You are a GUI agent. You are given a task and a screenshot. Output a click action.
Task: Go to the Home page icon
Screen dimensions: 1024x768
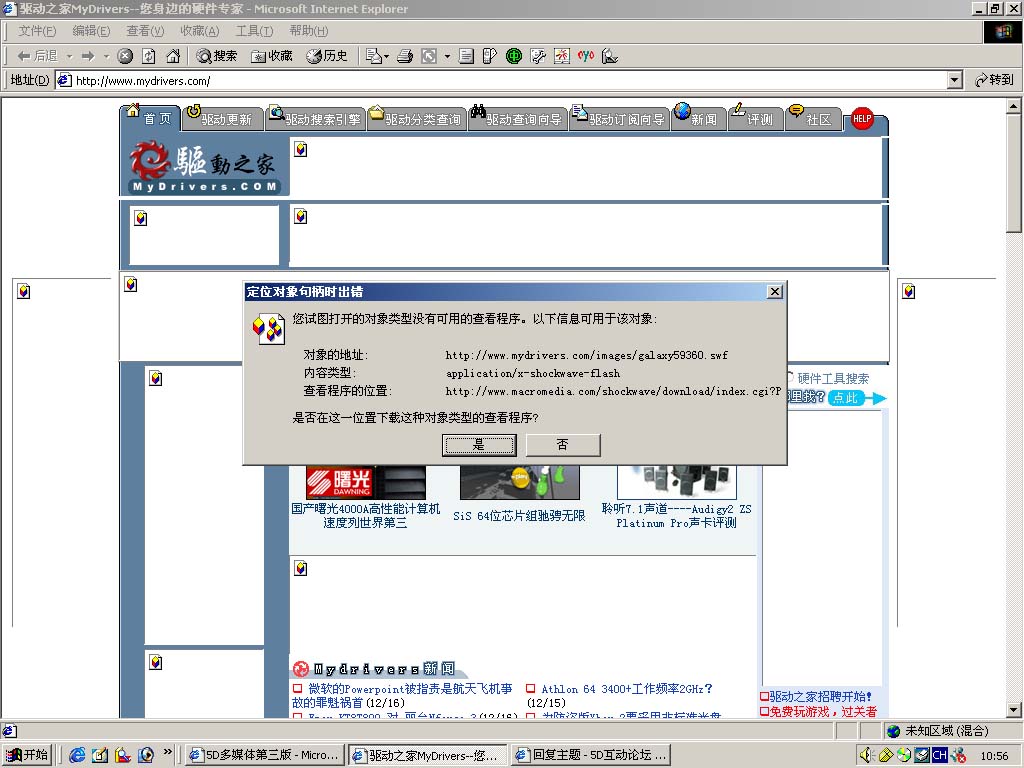point(172,56)
